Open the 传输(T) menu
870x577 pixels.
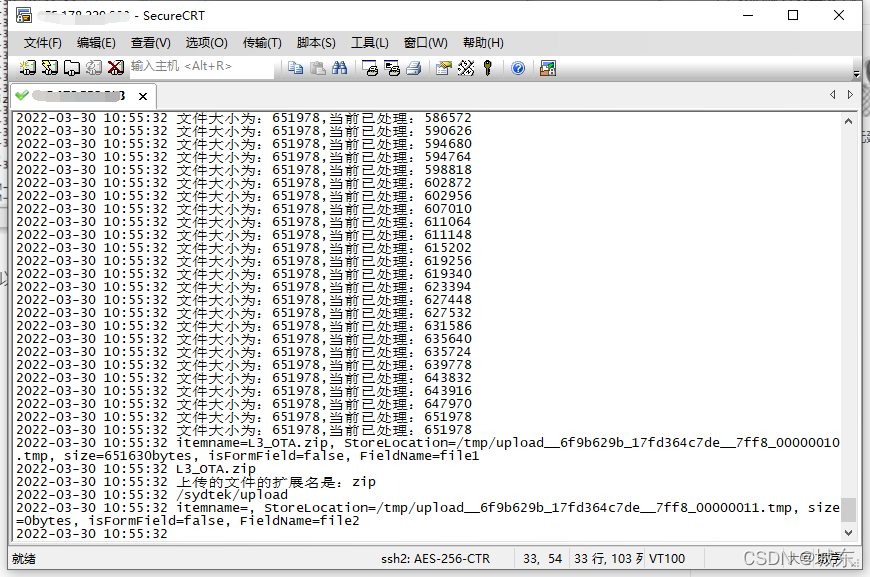262,43
